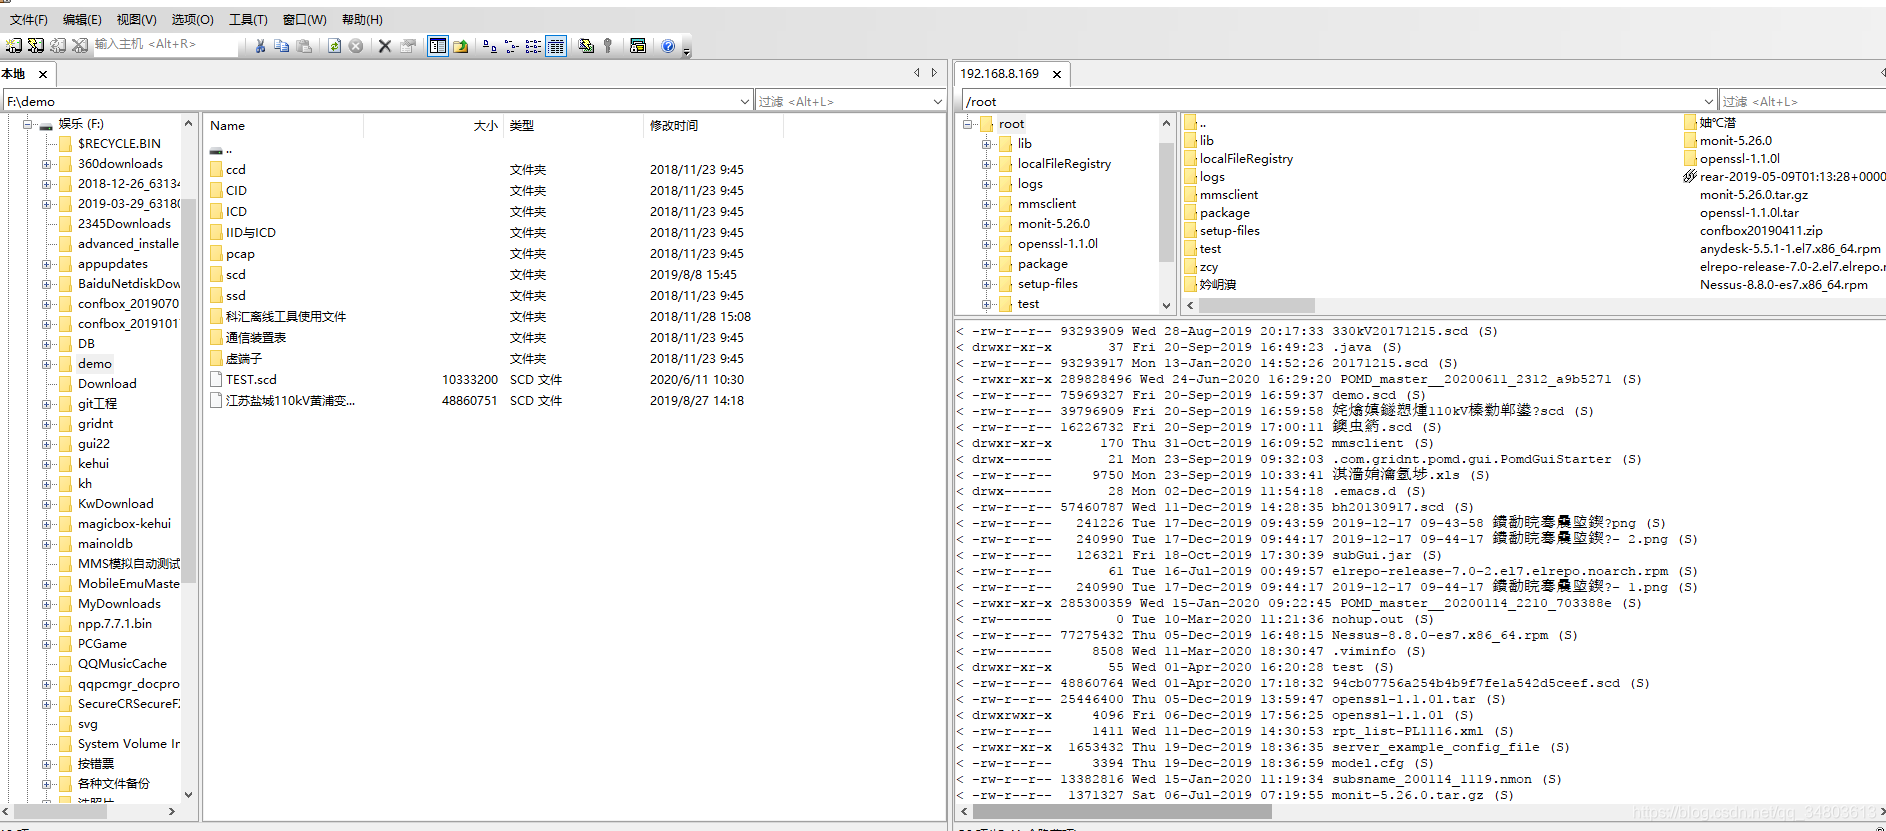This screenshot has width=1886, height=831.
Task: Select the TEST.scd file icon
Action: pyautogui.click(x=216, y=380)
